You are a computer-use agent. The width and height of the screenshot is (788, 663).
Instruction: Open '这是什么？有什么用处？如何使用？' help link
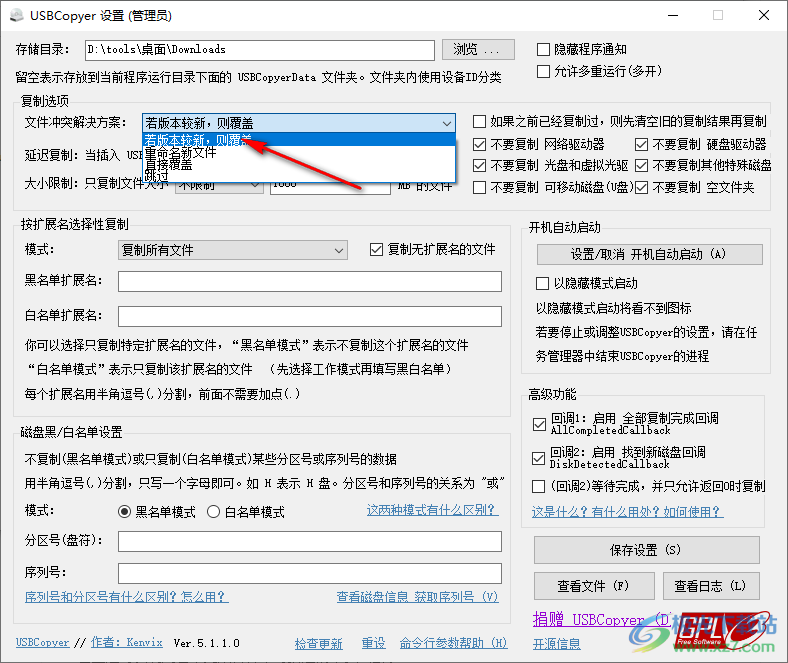[628, 512]
